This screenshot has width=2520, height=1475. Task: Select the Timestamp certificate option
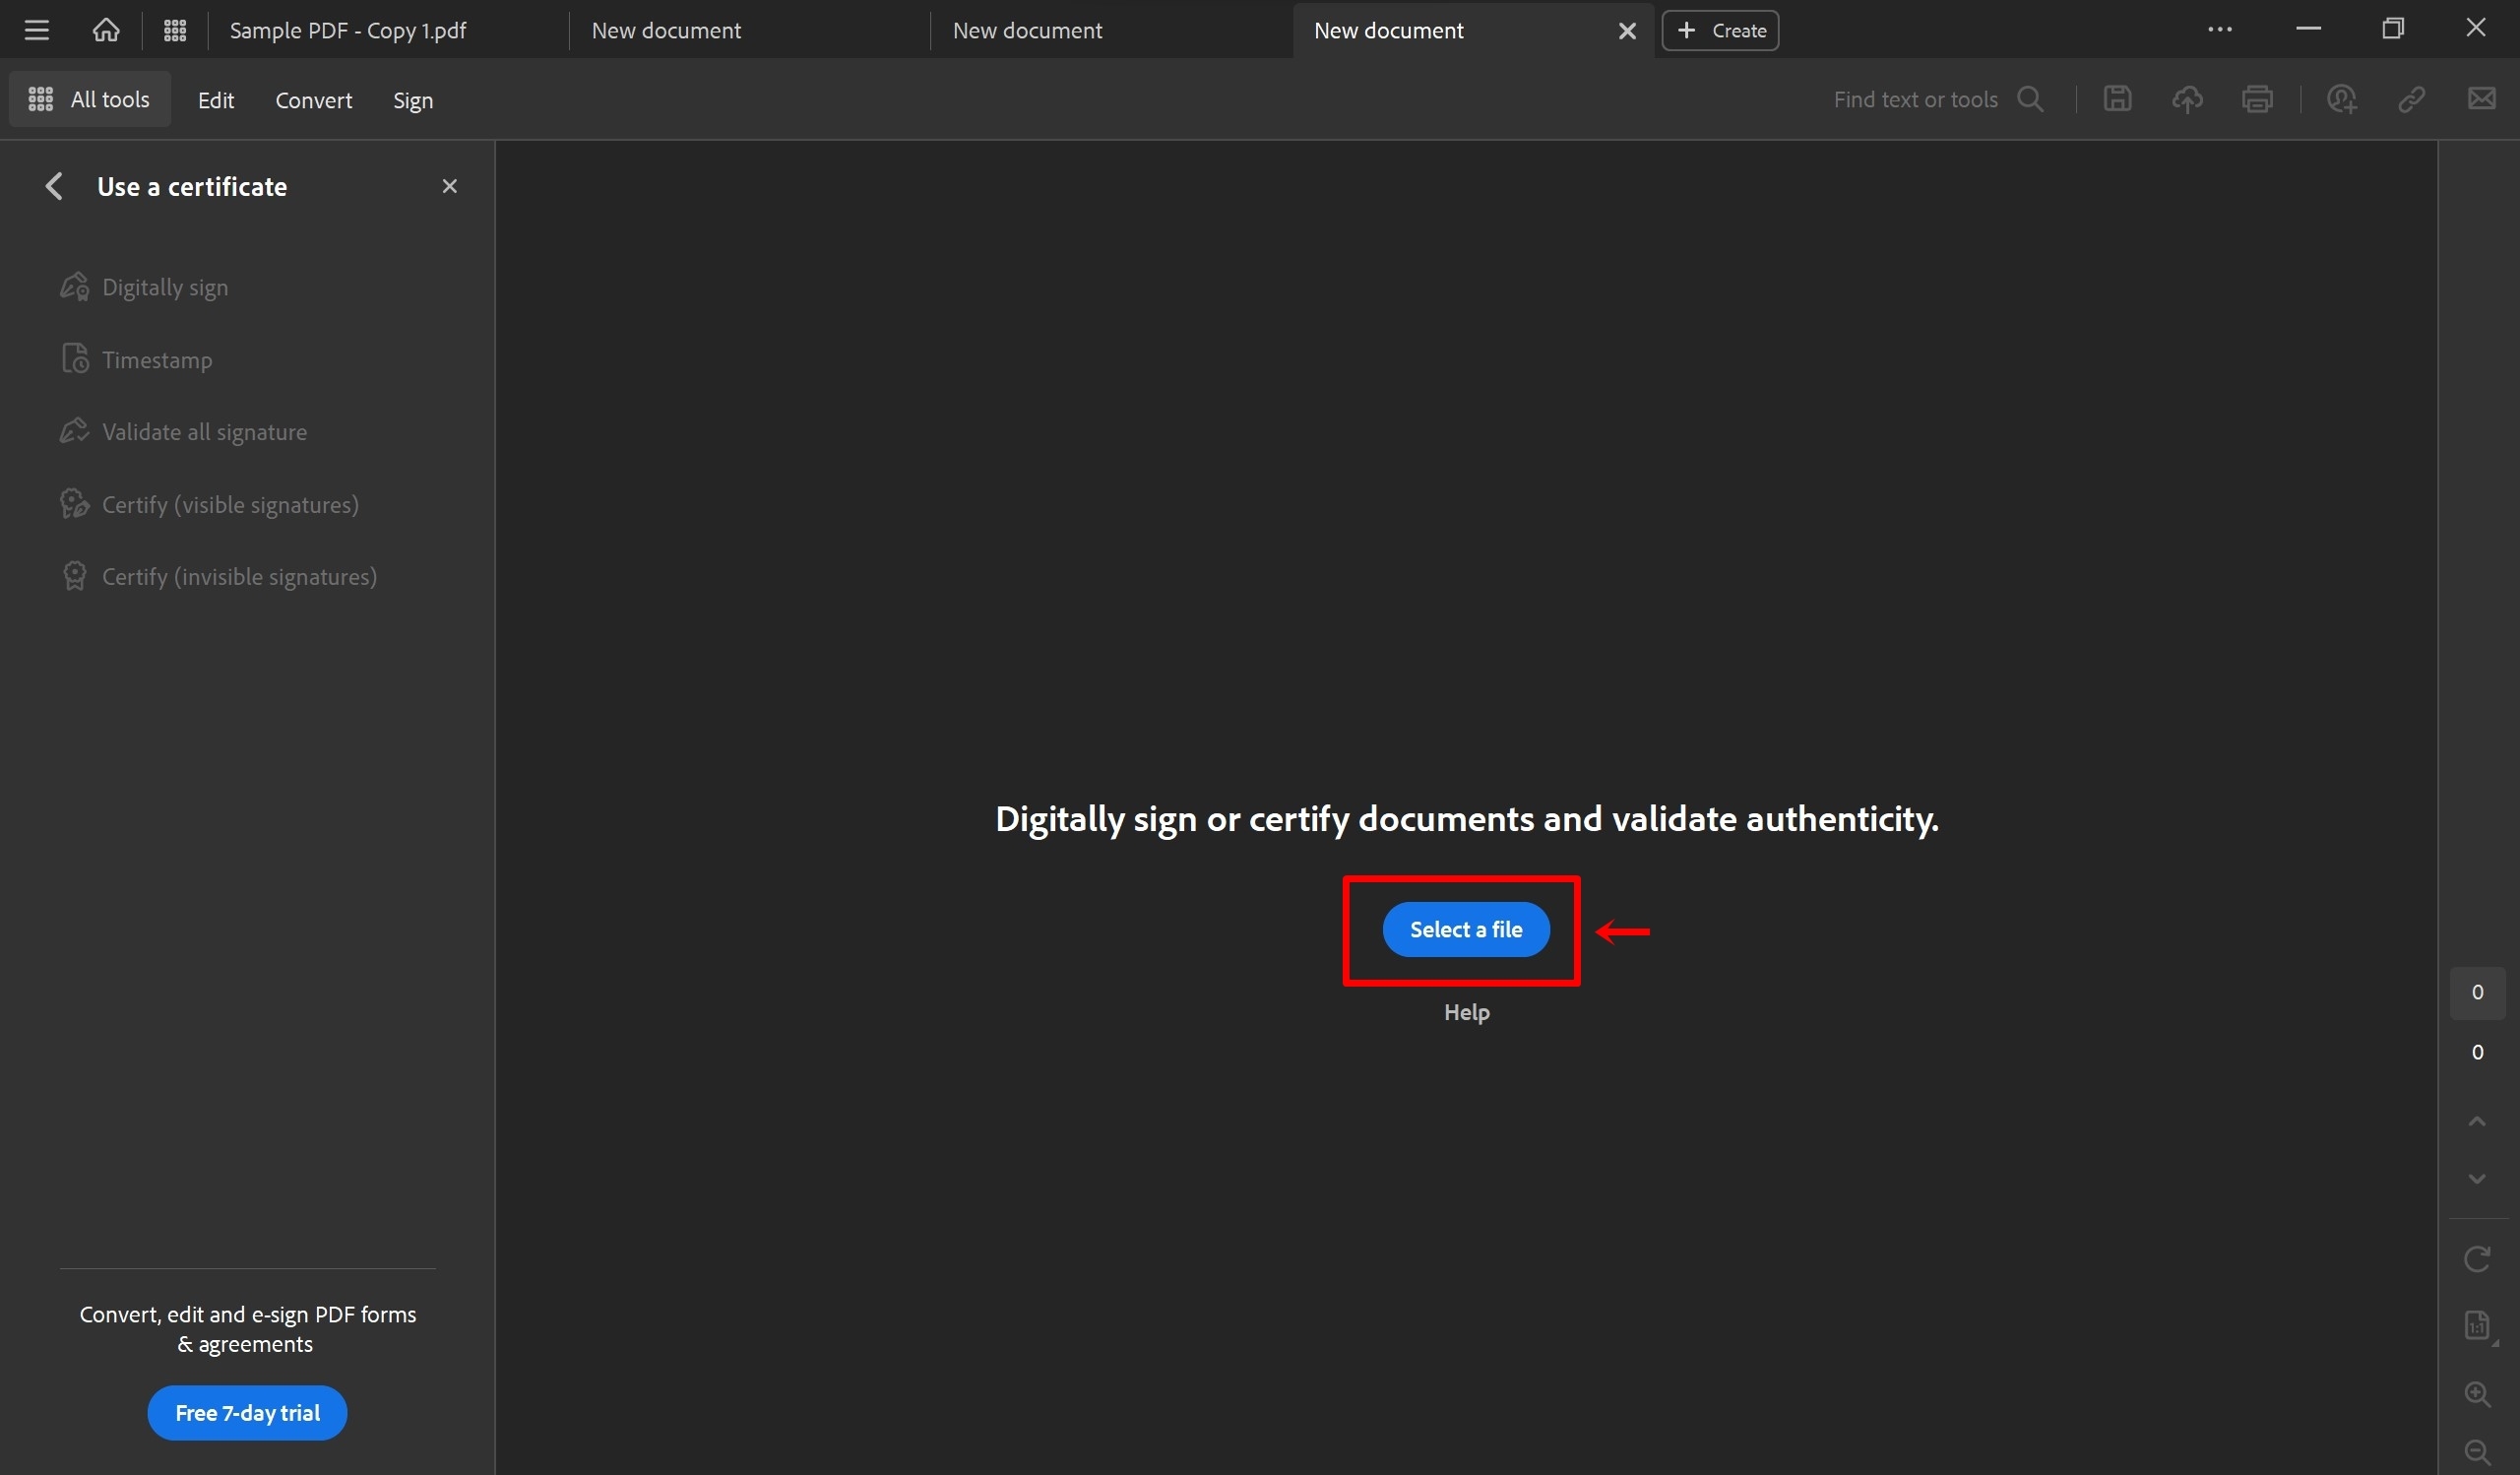pos(156,359)
